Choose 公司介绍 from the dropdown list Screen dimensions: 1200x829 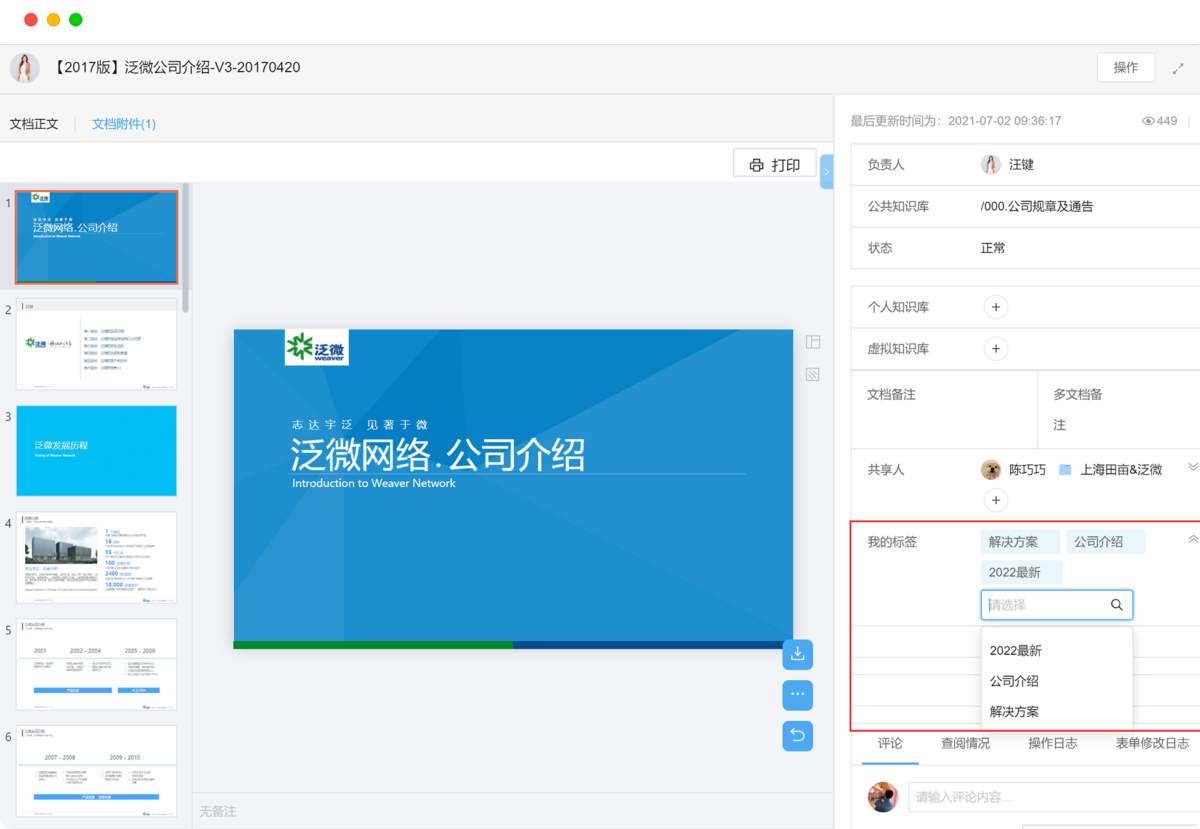1057,681
